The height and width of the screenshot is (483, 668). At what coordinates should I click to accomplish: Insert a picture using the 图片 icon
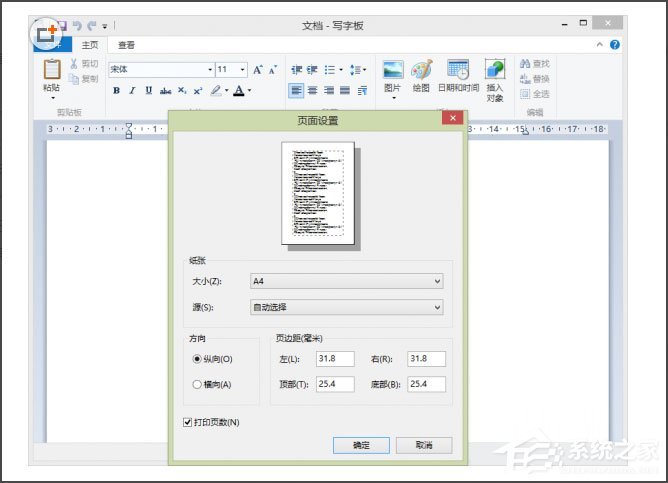pos(393,69)
